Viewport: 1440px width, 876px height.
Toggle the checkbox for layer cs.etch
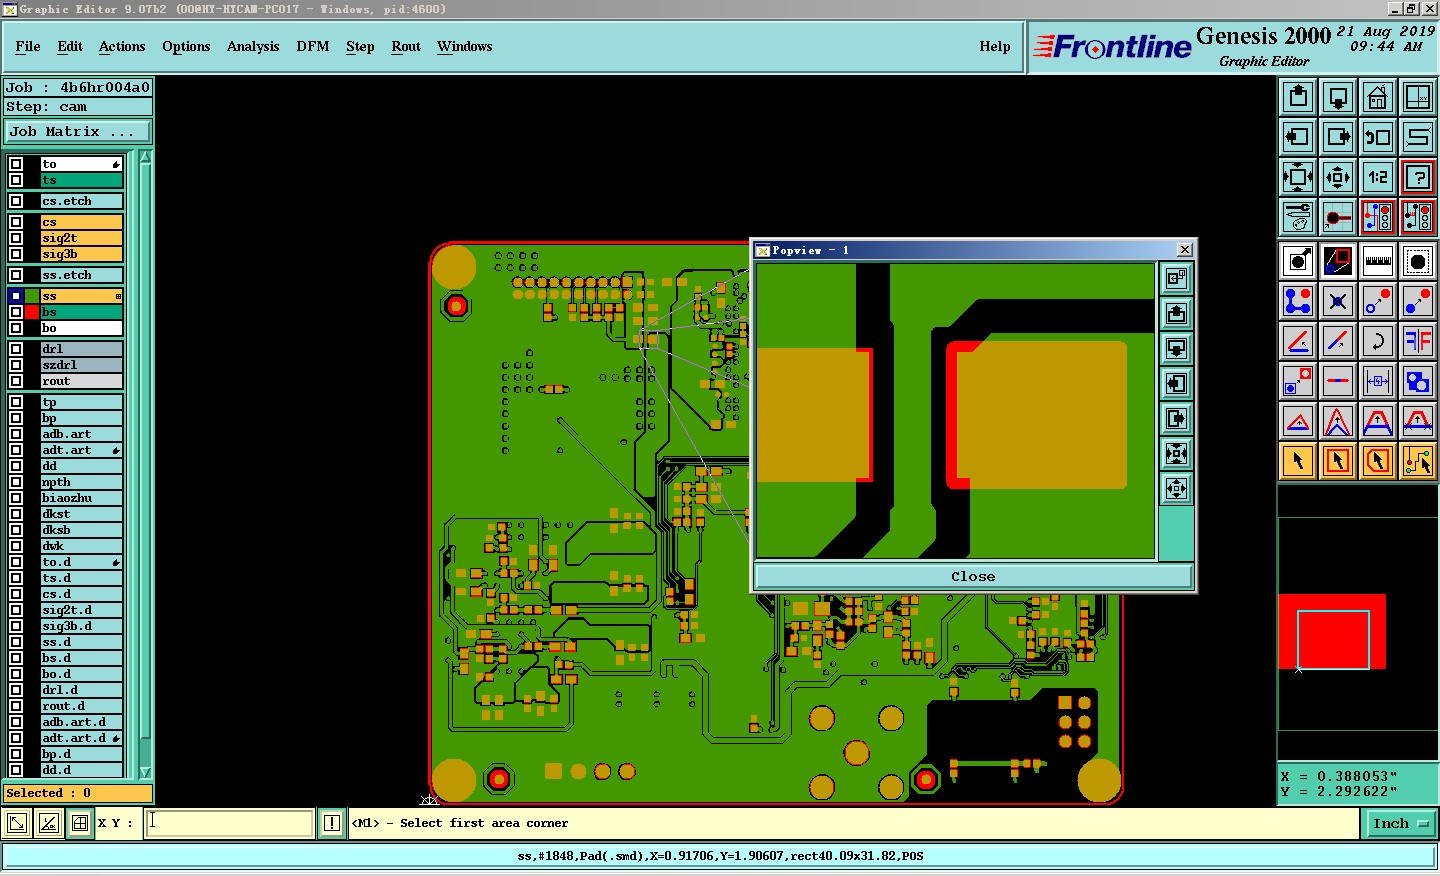pos(16,201)
